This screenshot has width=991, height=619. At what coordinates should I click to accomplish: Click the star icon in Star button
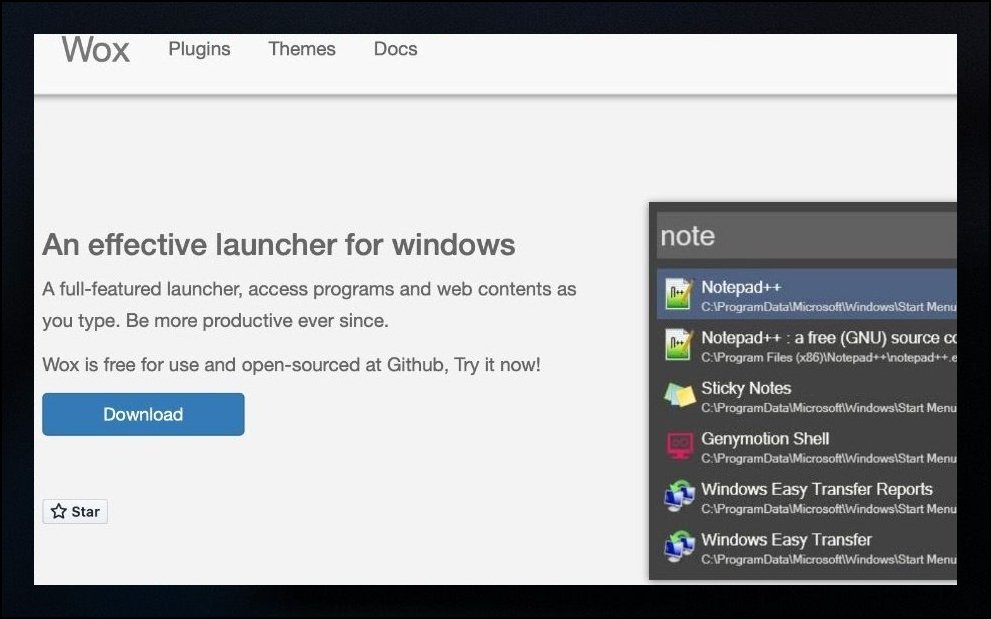point(59,511)
